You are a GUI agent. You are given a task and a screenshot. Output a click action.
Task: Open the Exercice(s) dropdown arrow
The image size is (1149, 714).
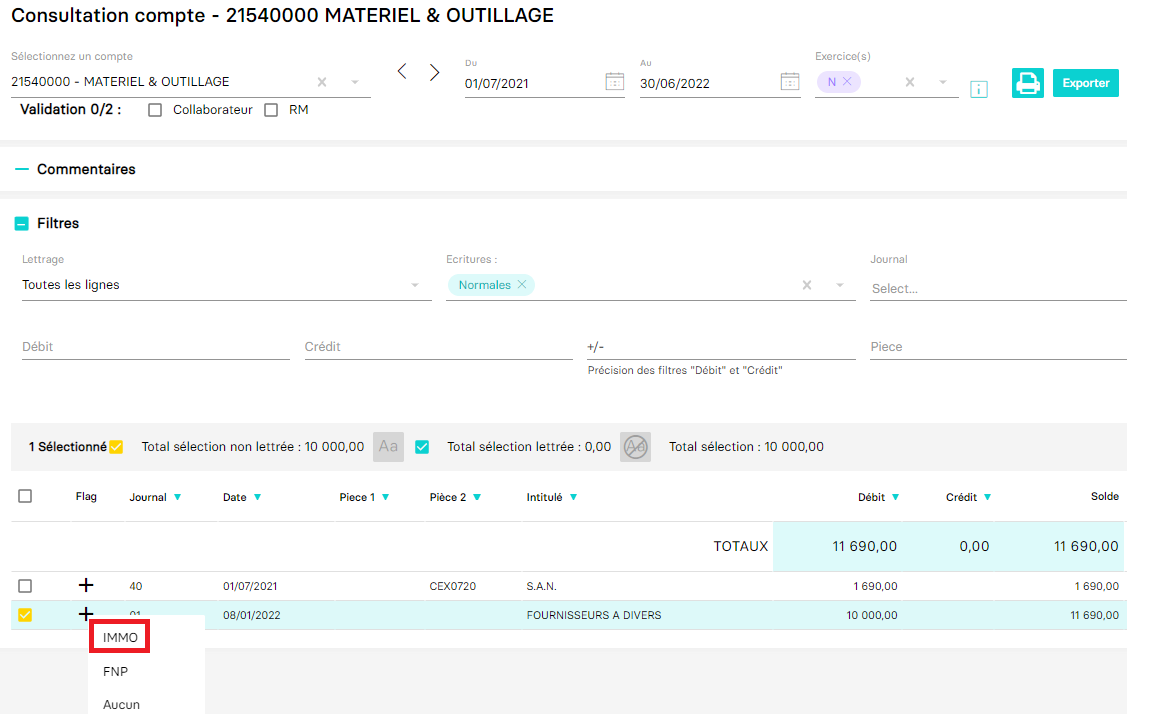(943, 82)
